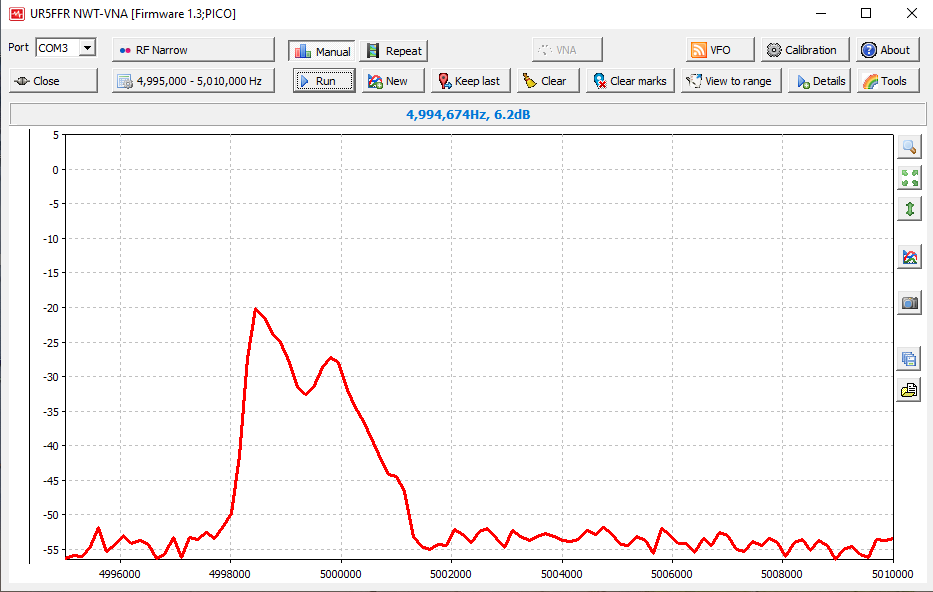Click the magnifier zoom icon beside the graph

coord(909,146)
